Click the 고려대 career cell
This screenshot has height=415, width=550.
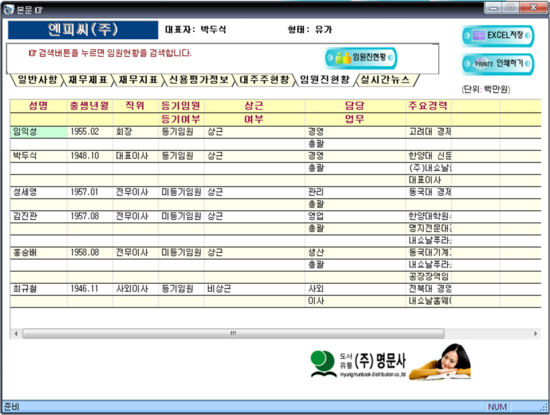click(428, 132)
